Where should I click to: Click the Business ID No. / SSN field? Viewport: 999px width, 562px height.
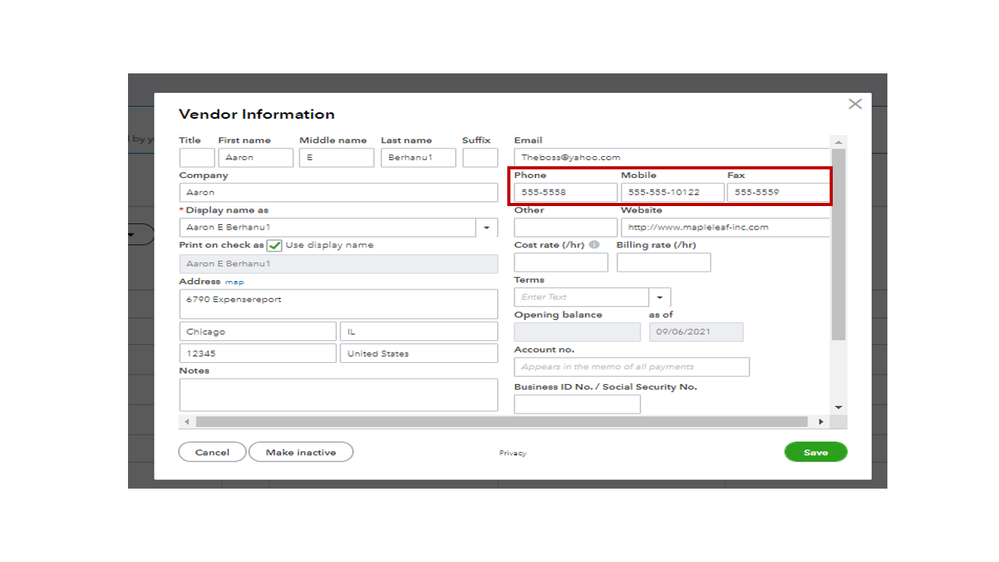(577, 404)
